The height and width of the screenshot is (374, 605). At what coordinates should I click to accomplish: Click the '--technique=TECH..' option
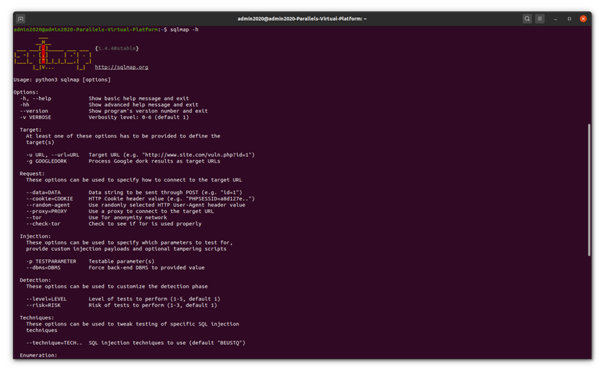(54, 343)
